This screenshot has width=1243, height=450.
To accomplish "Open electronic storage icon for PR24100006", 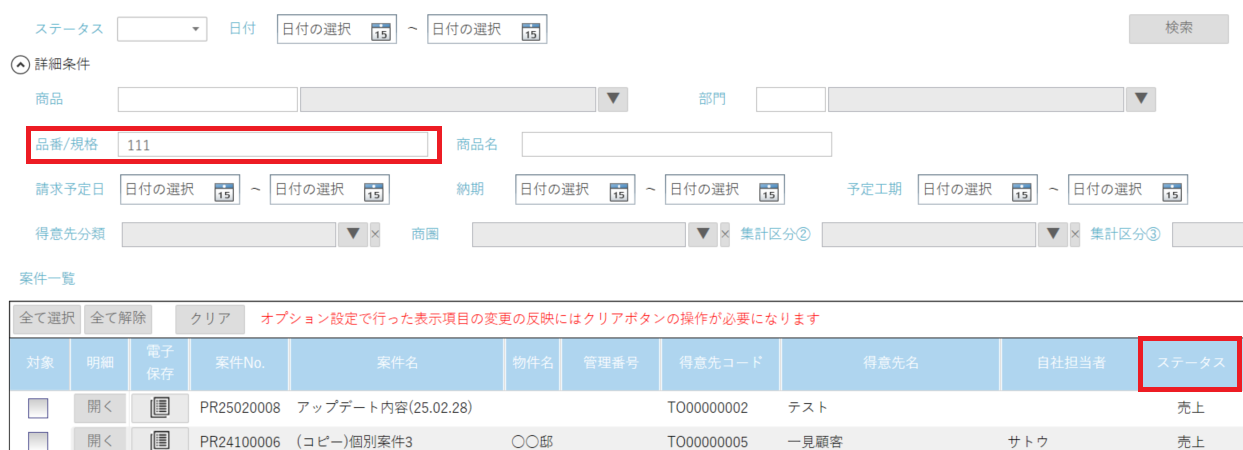I will click(x=160, y=440).
